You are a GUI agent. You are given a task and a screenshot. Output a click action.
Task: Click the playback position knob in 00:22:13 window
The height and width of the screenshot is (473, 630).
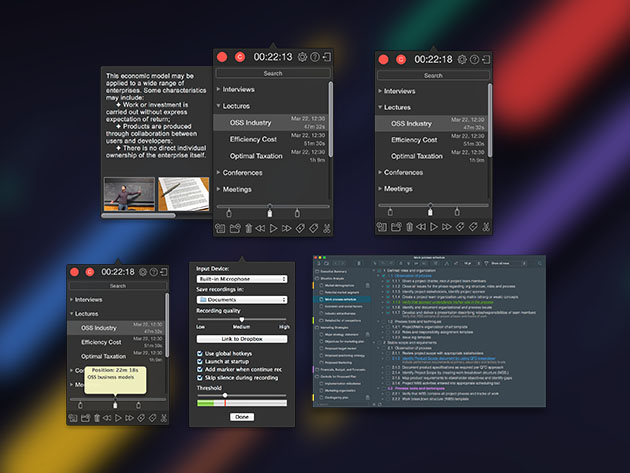pos(270,206)
